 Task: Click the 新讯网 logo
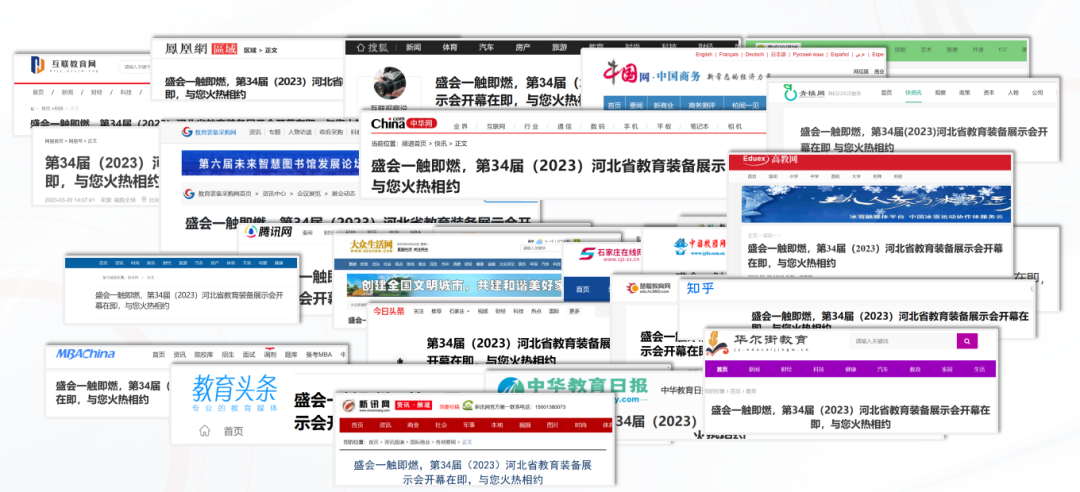coord(366,407)
